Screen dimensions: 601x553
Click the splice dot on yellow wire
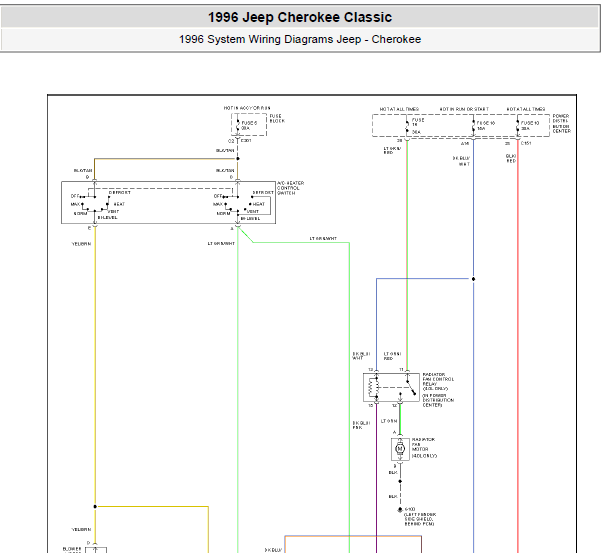pyautogui.click(x=95, y=506)
